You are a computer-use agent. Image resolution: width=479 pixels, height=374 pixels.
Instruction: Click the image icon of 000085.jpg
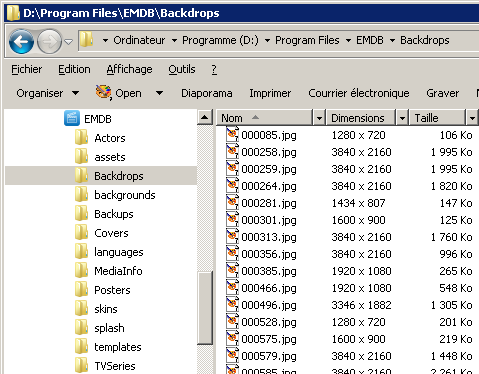(x=232, y=135)
